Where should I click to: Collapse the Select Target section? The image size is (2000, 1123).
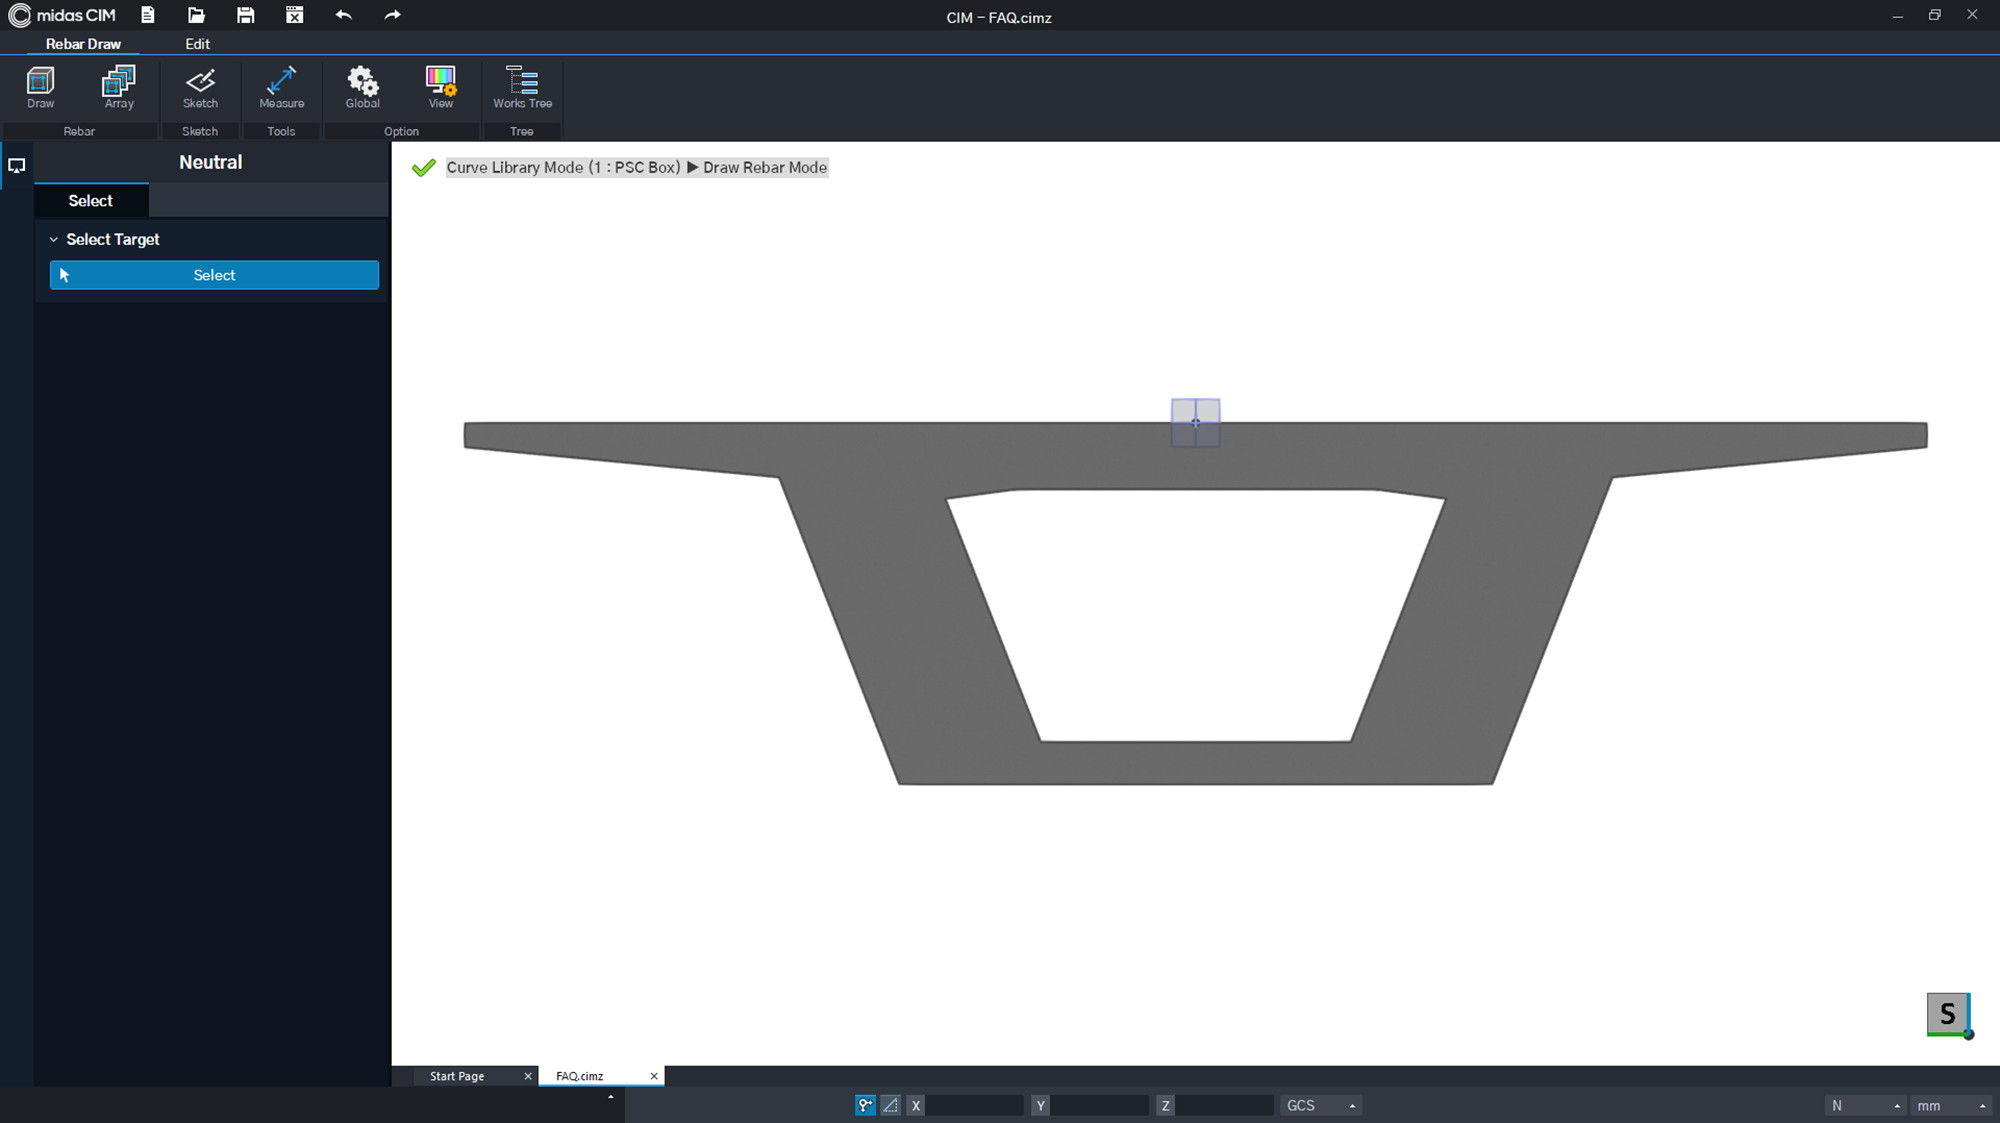[x=54, y=240]
